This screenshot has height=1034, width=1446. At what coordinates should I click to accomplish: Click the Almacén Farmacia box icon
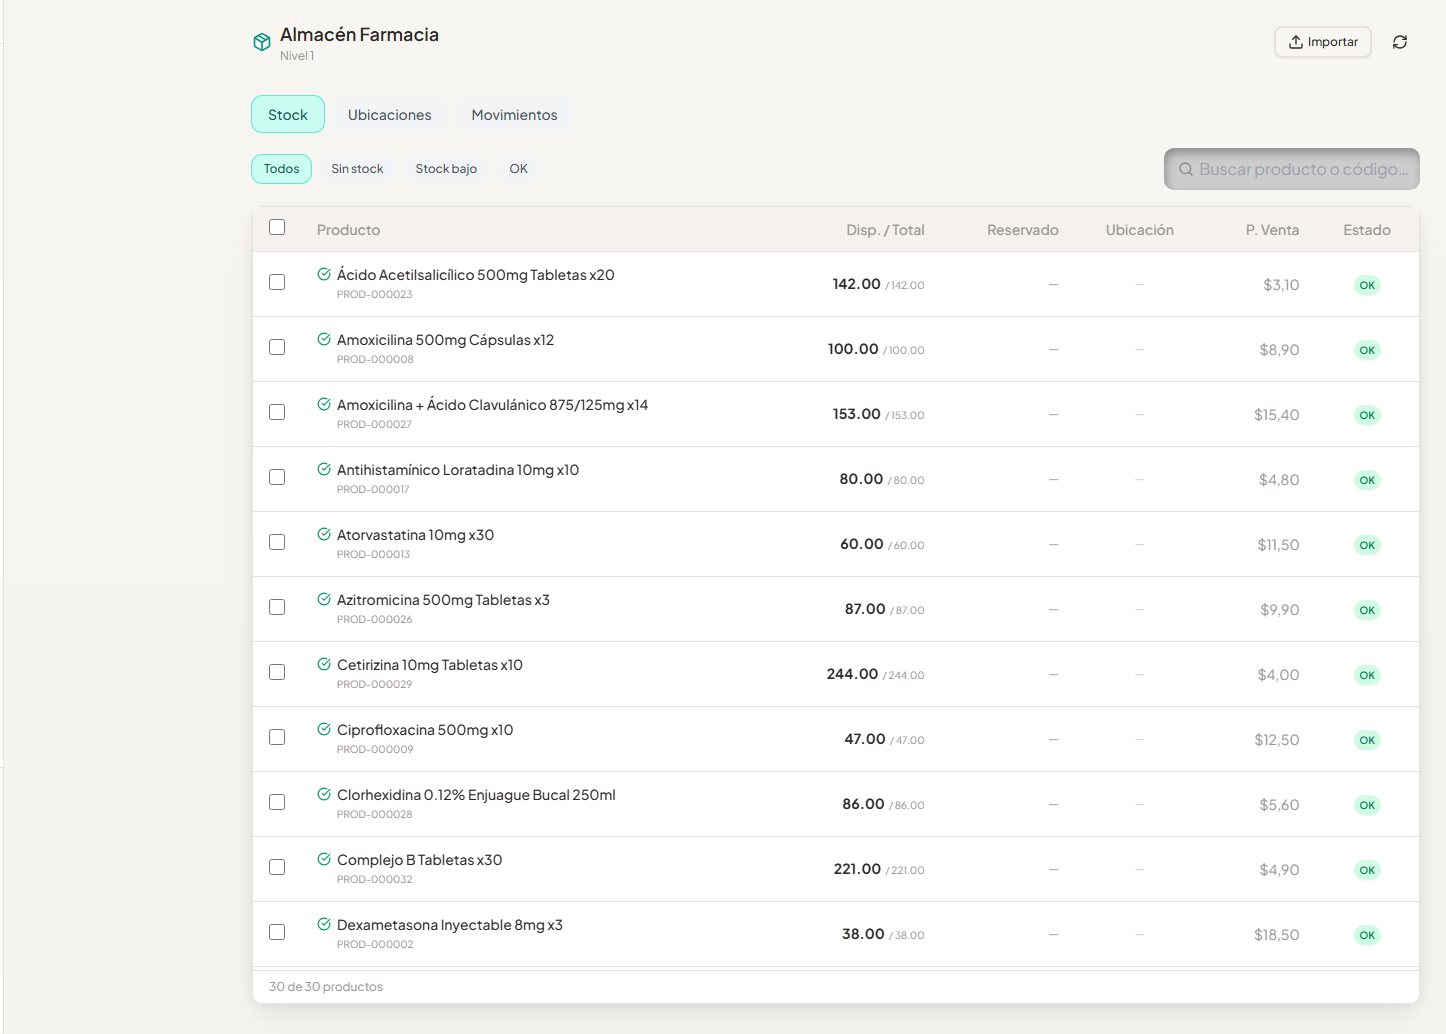pos(262,42)
